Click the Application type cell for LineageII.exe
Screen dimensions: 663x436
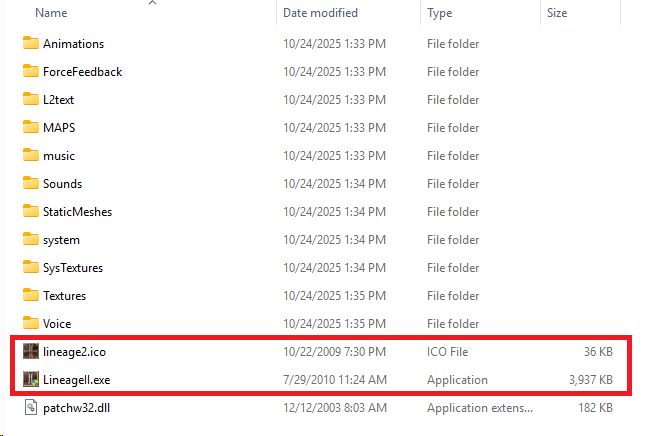pos(457,380)
